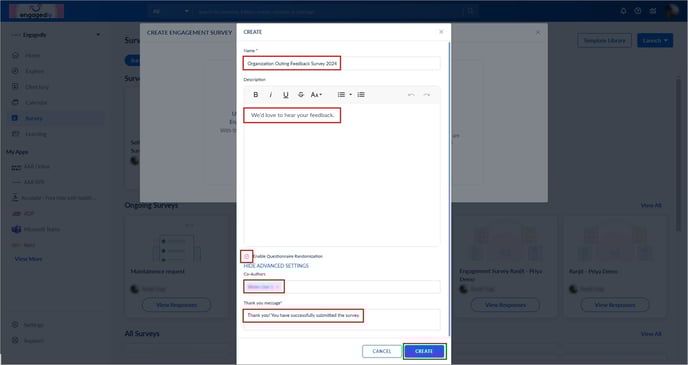Apply strikethrough in description editor
The image size is (688, 365).
(301, 95)
